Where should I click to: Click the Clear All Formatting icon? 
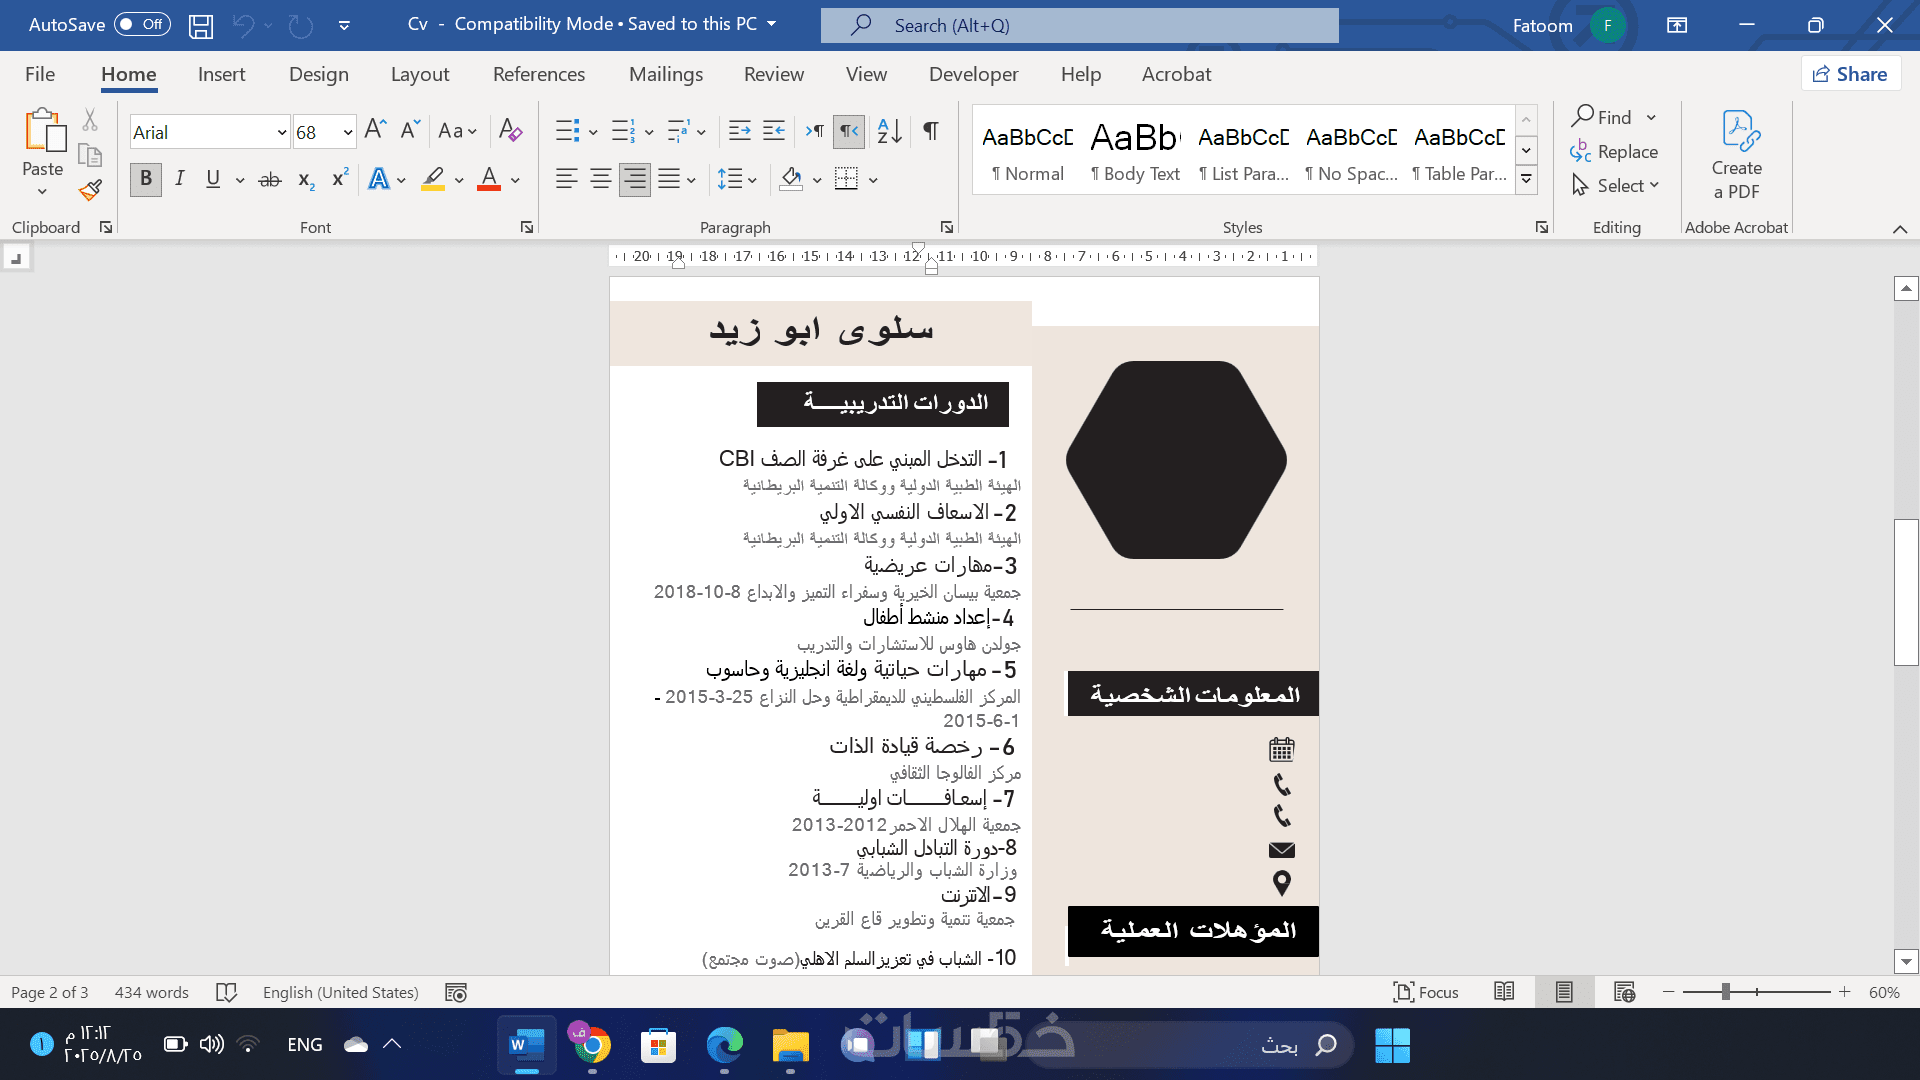[510, 131]
